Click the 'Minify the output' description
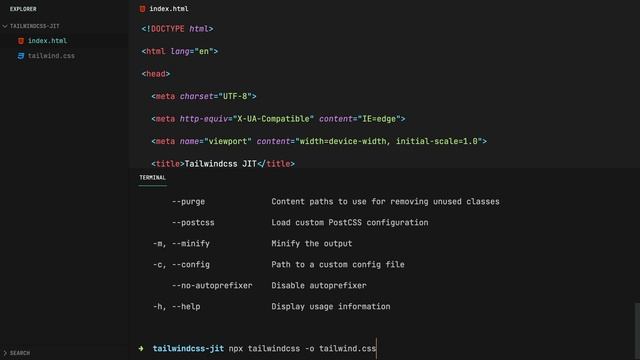This screenshot has width=640, height=360. tap(311, 244)
